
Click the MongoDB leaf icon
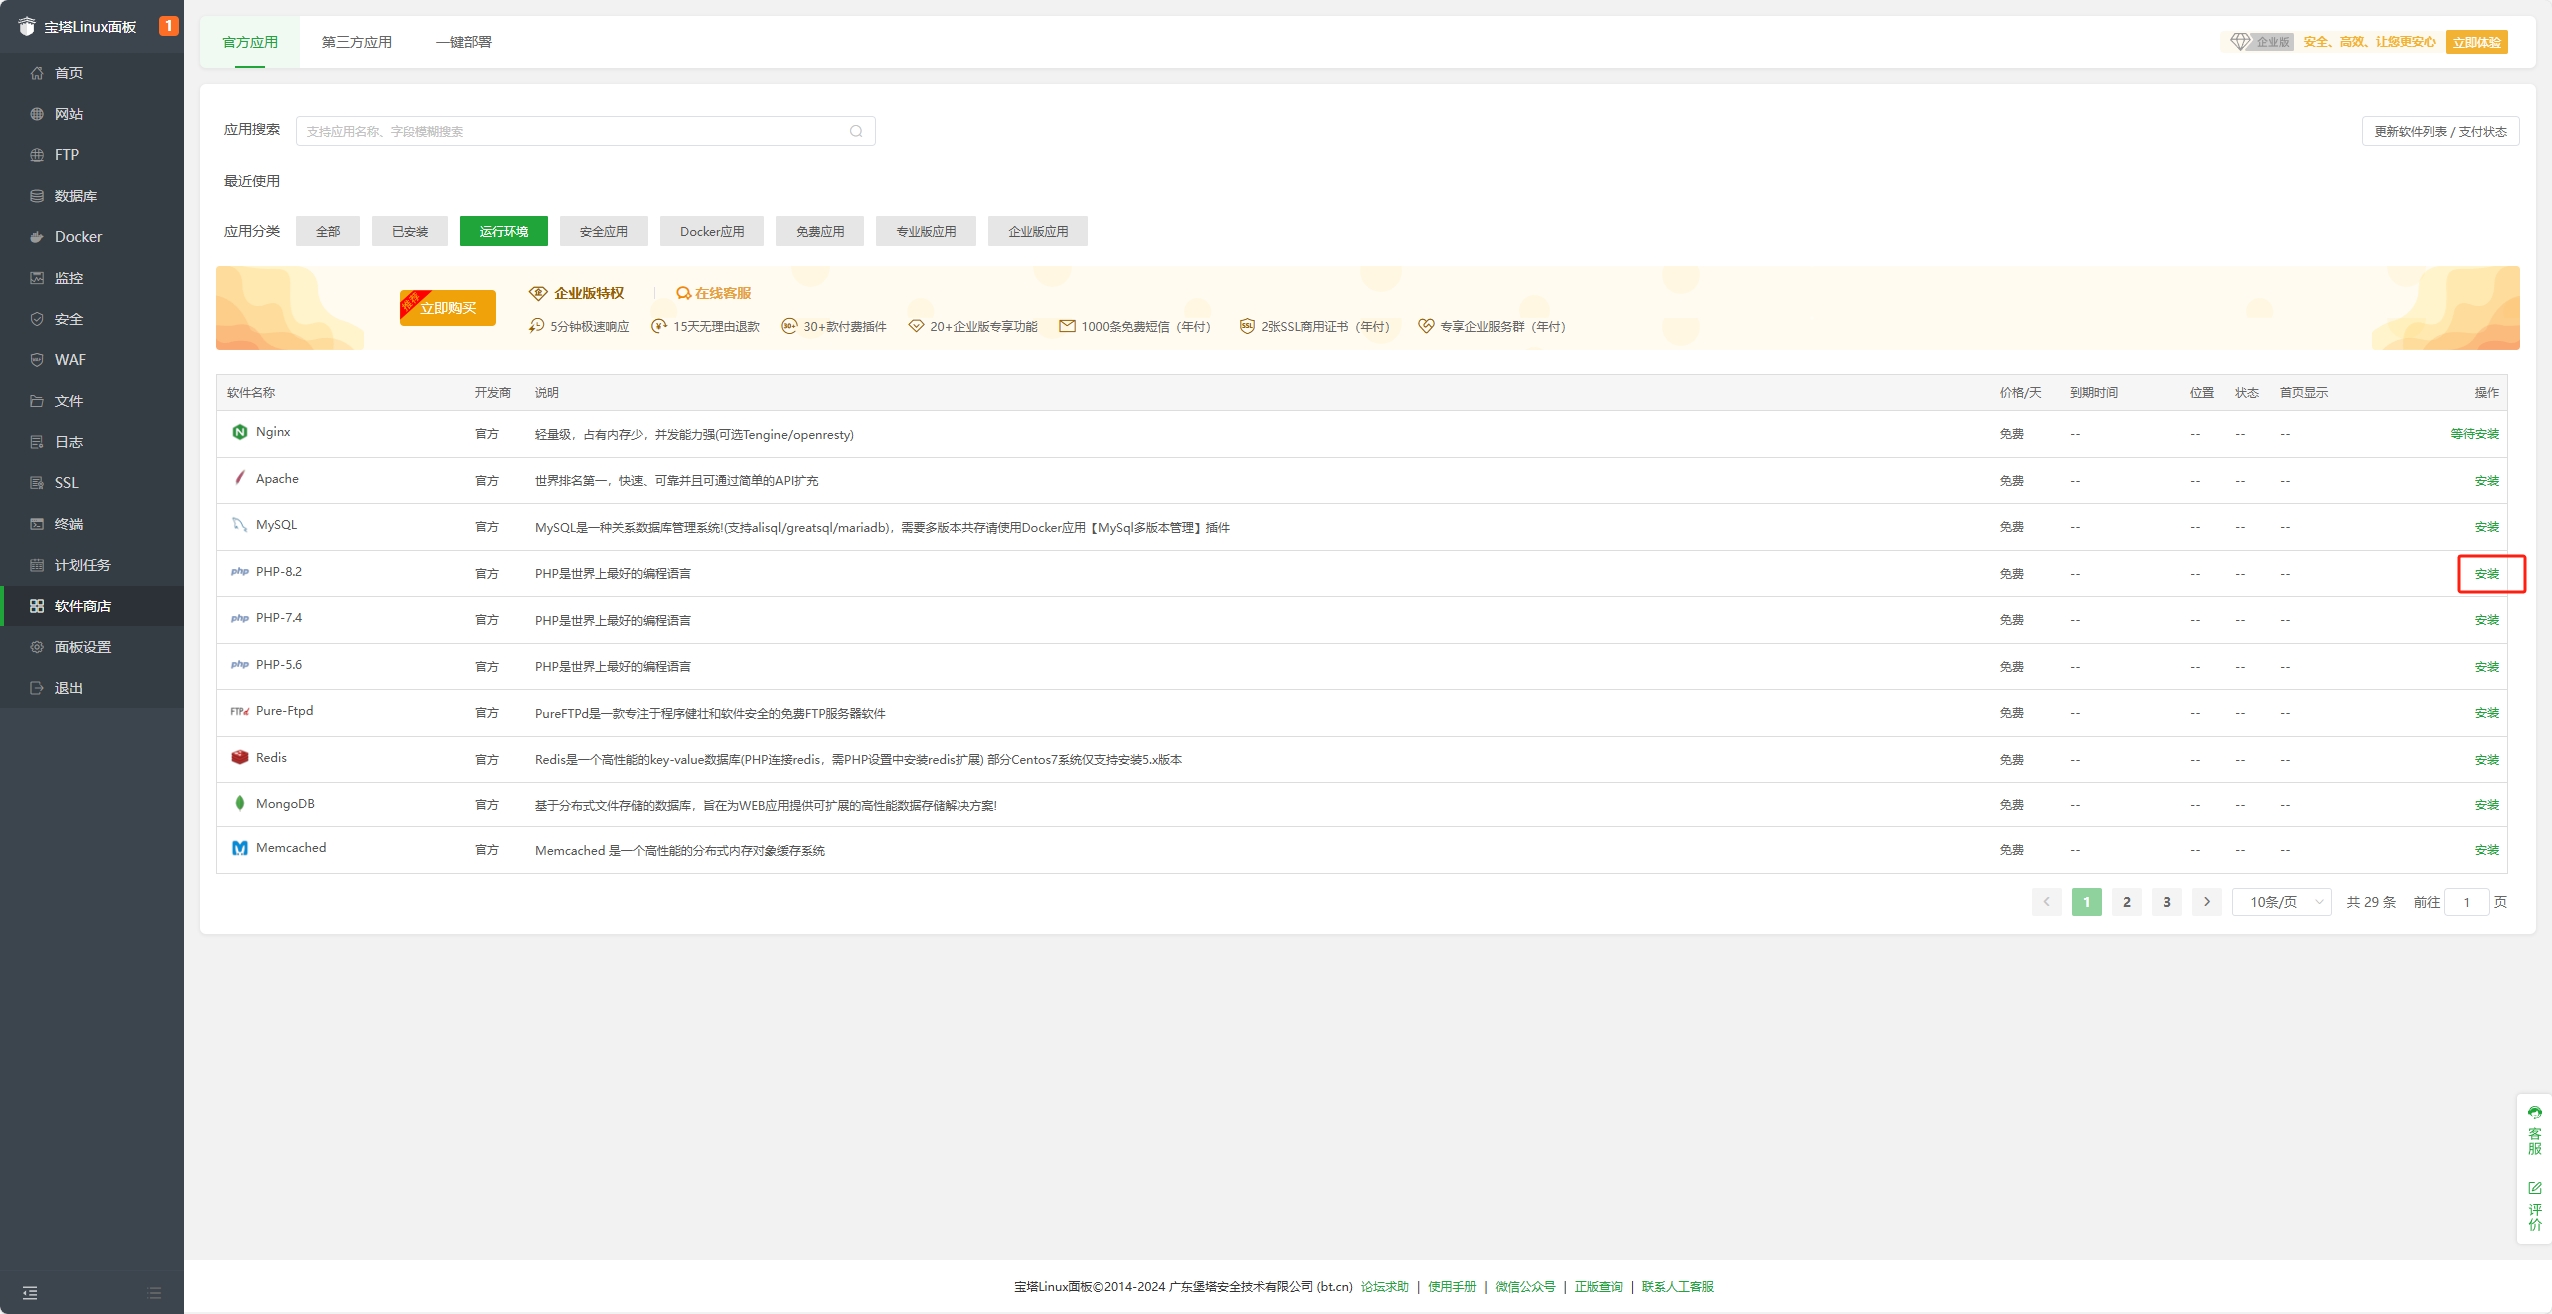pyautogui.click(x=240, y=803)
